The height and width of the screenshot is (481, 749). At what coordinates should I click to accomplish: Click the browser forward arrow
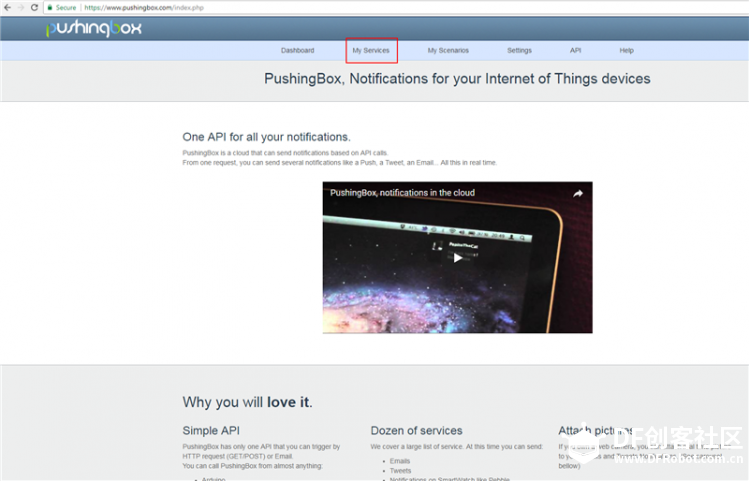point(21,7)
